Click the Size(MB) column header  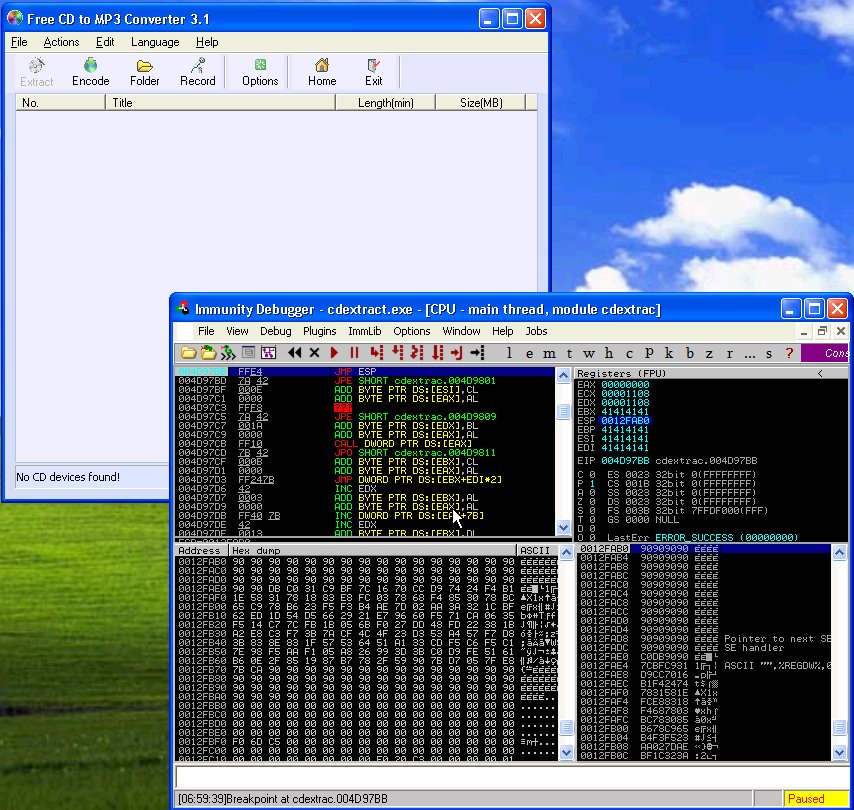(x=481, y=102)
